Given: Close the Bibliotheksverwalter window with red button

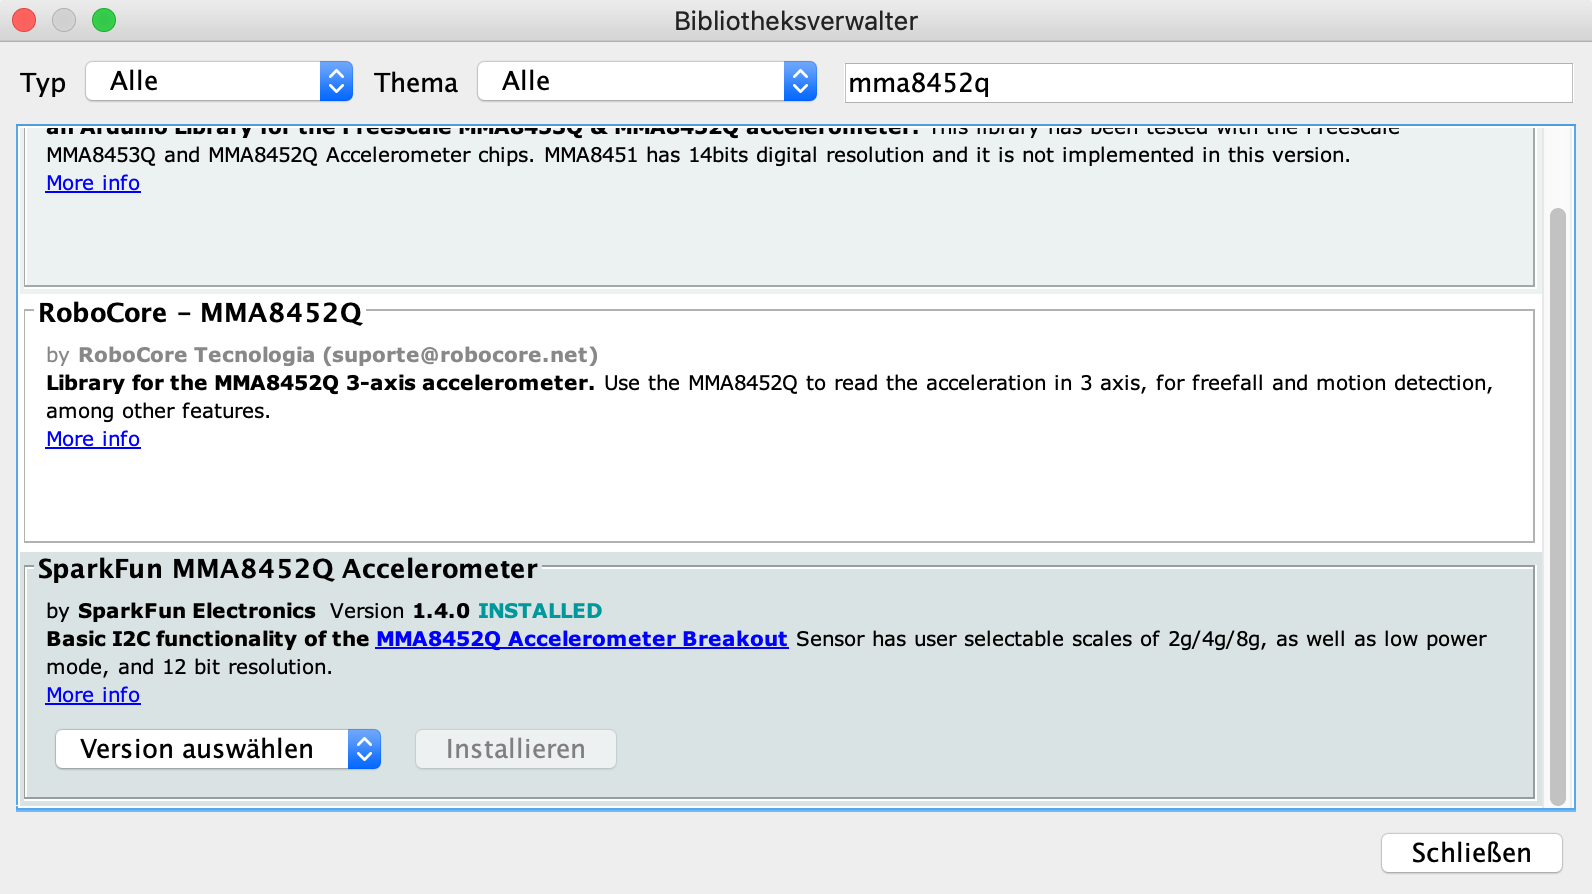Looking at the screenshot, I should (x=24, y=20).
